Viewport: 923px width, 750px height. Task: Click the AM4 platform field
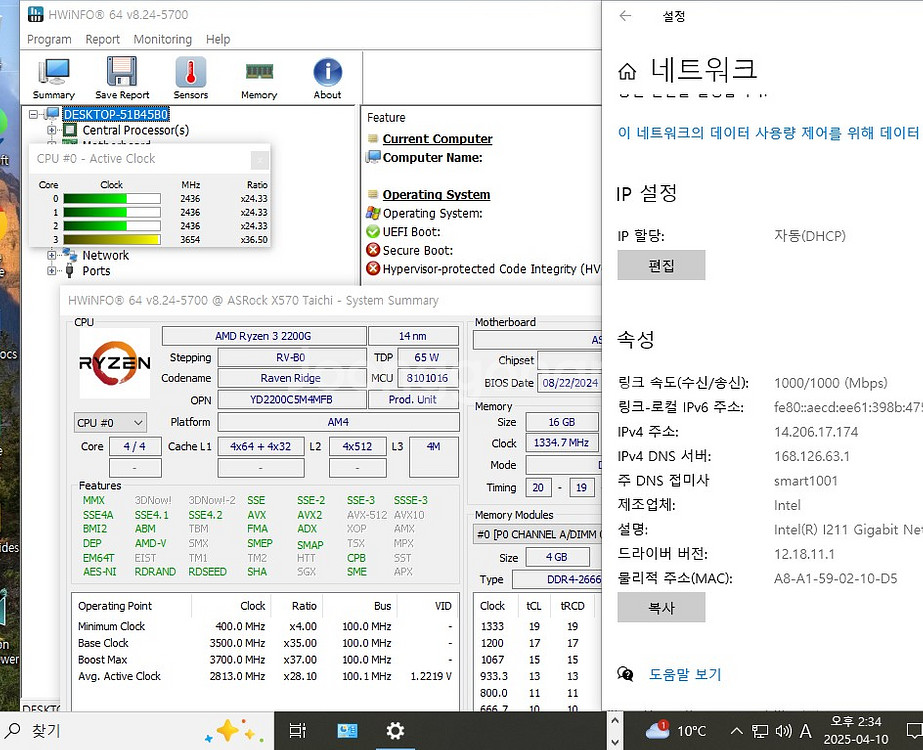[x=338, y=422]
